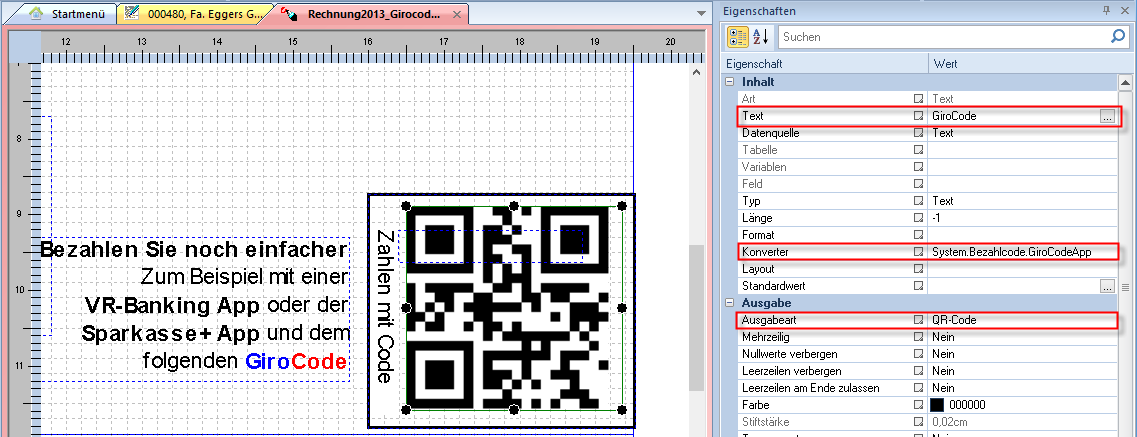Image resolution: width=1137 pixels, height=437 pixels.
Task: Pin the Eigenschaften panel
Action: point(1106,10)
